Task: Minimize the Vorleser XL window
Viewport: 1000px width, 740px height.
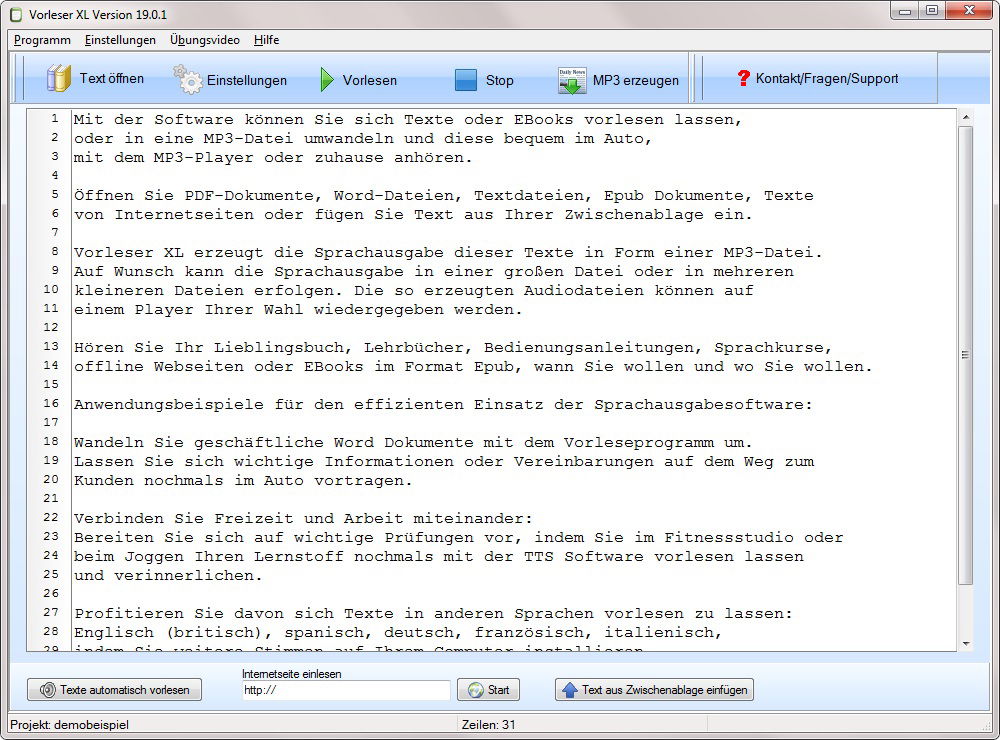Action: click(904, 11)
